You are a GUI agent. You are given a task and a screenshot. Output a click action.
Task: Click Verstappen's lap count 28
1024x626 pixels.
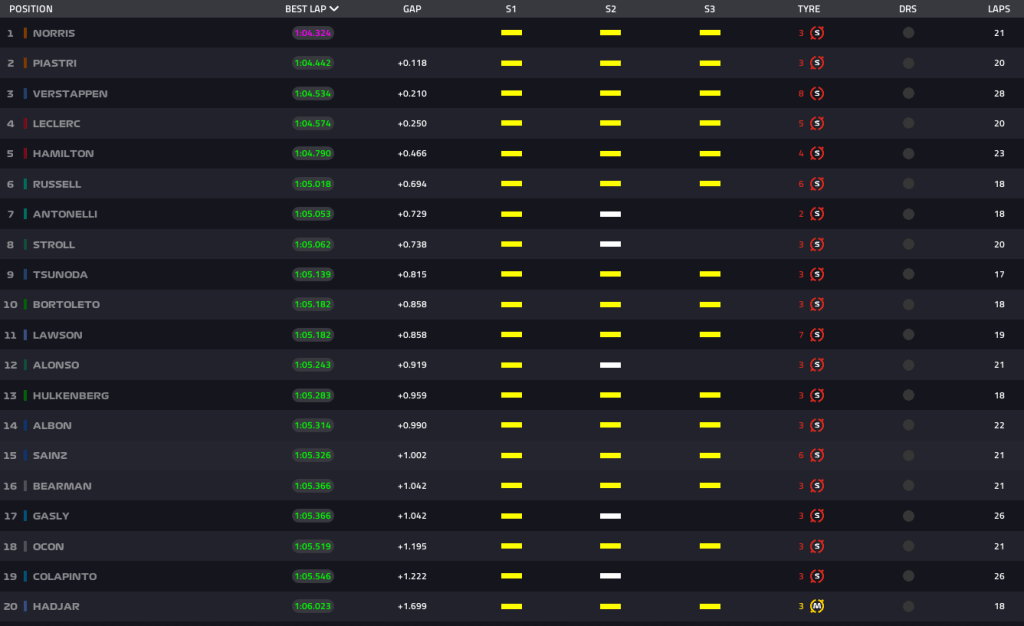tap(999, 93)
